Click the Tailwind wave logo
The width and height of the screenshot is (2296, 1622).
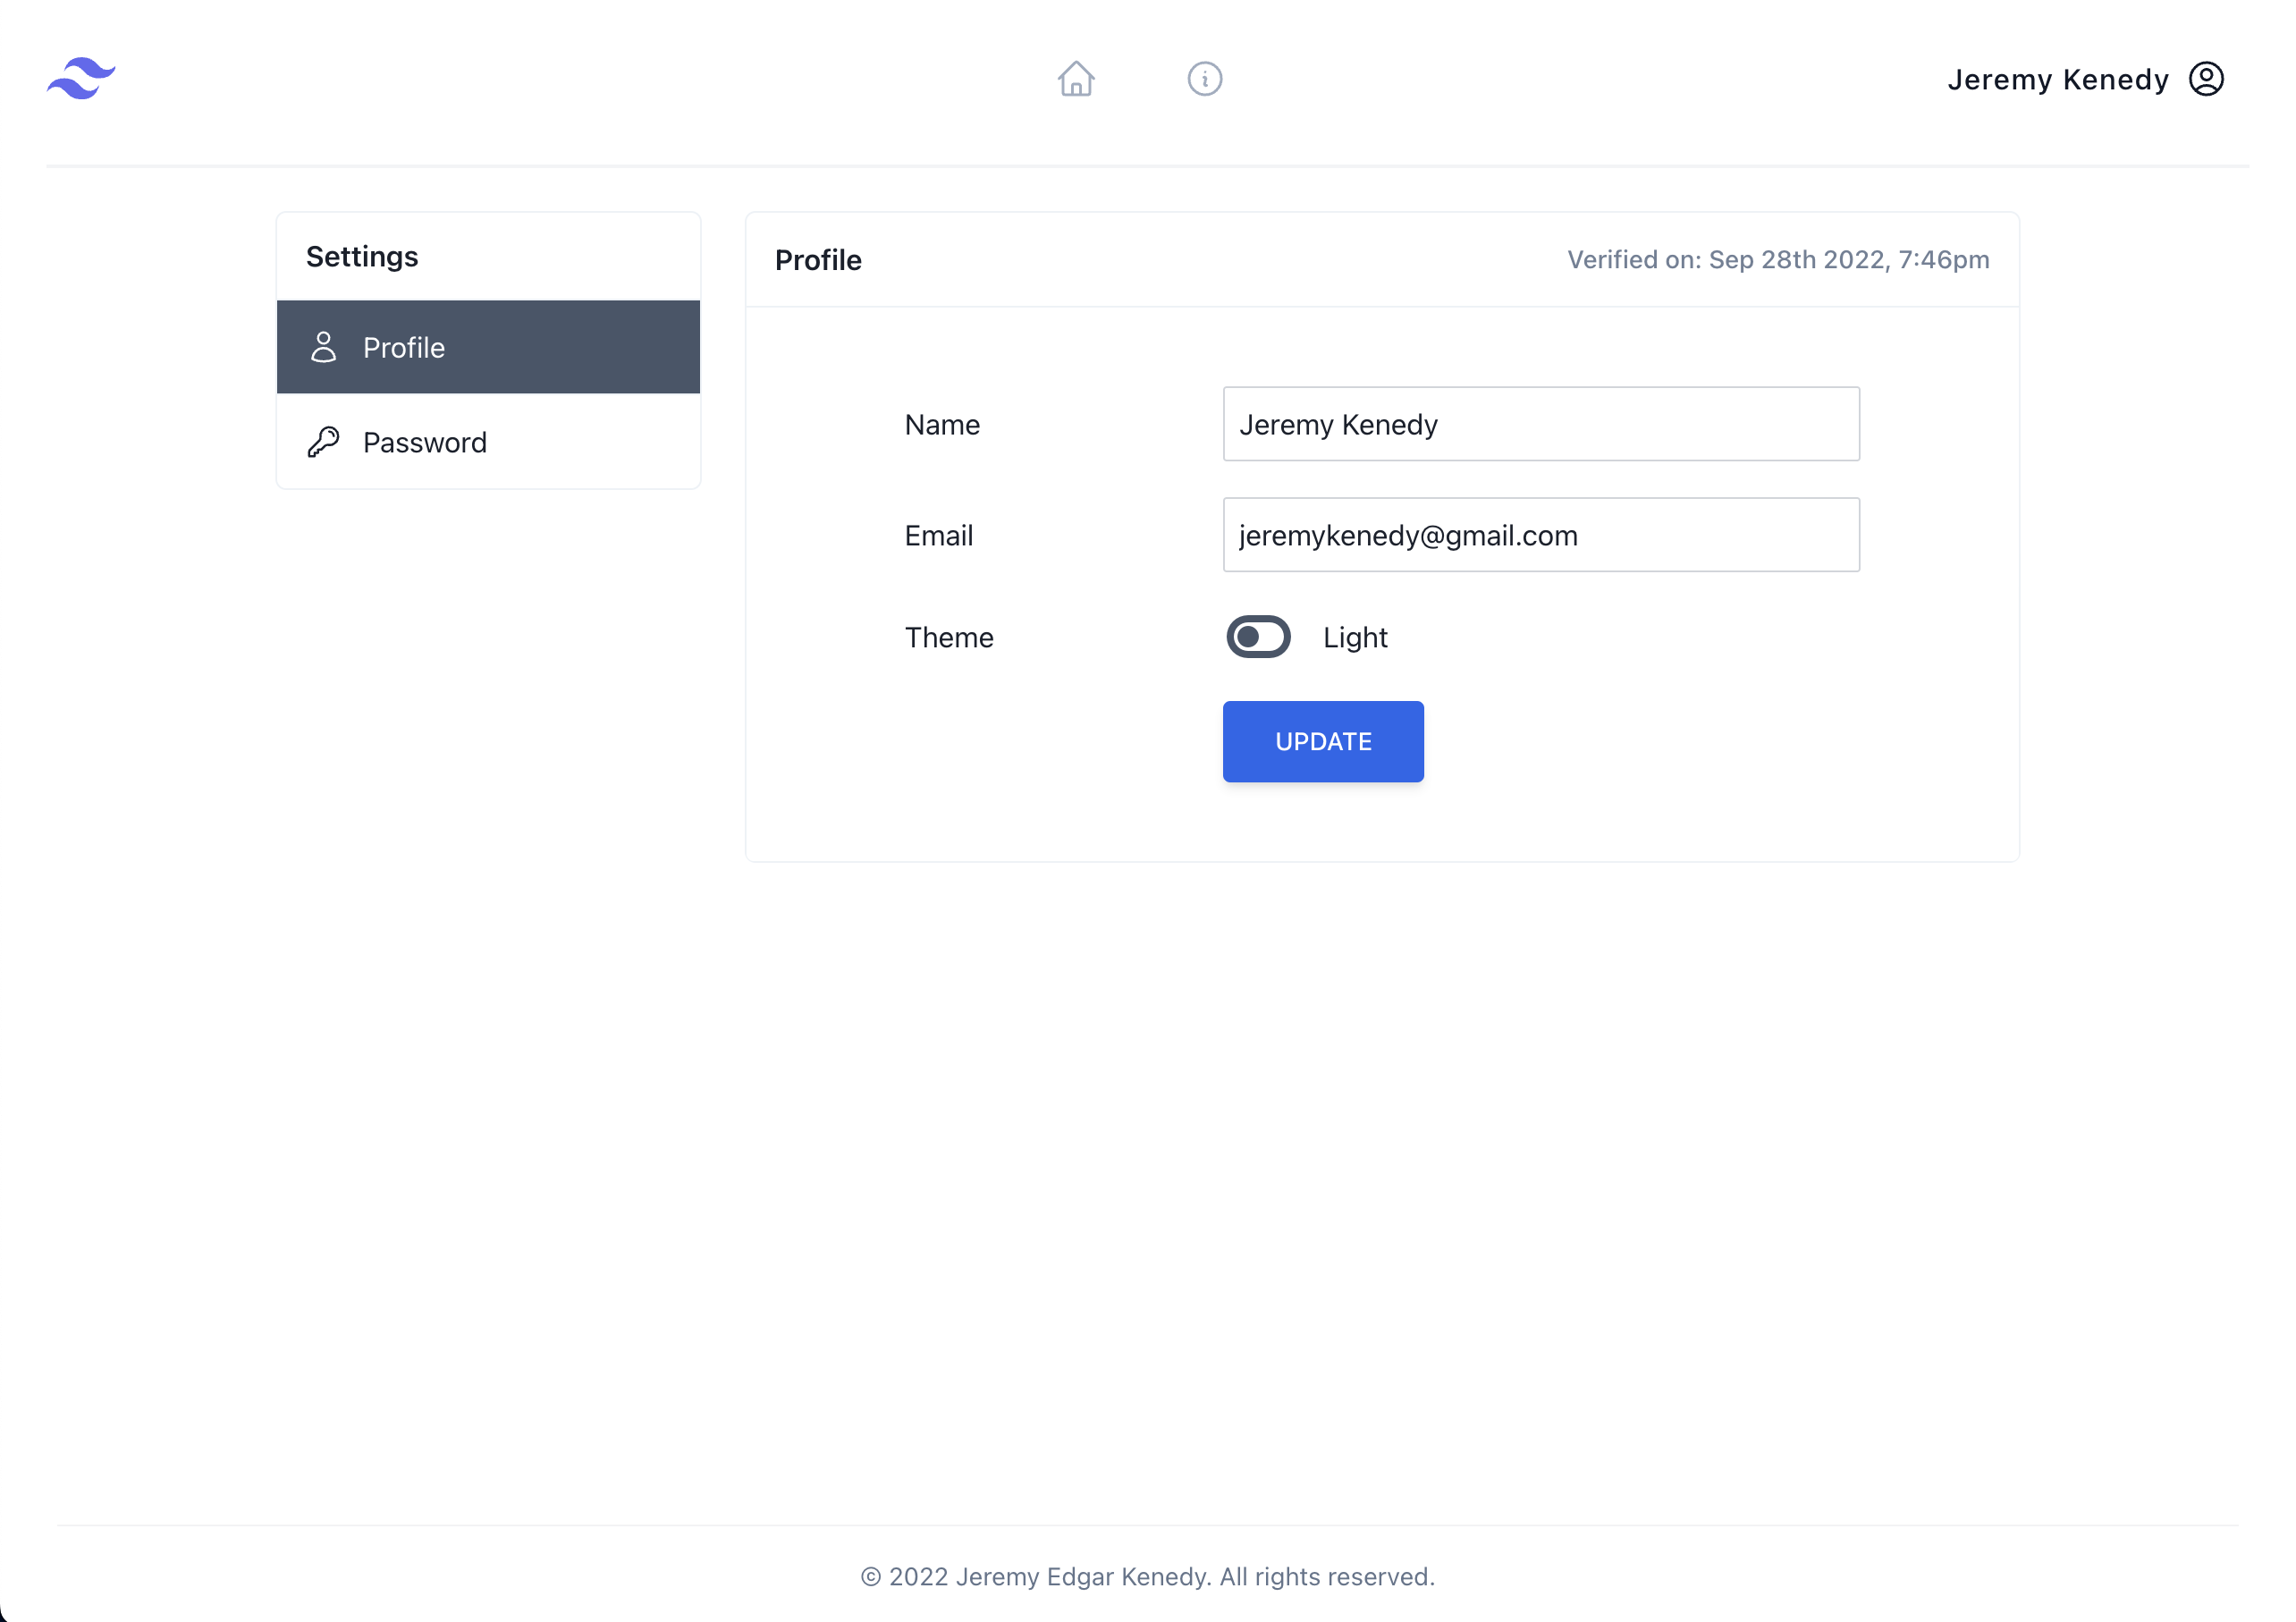coord(81,78)
